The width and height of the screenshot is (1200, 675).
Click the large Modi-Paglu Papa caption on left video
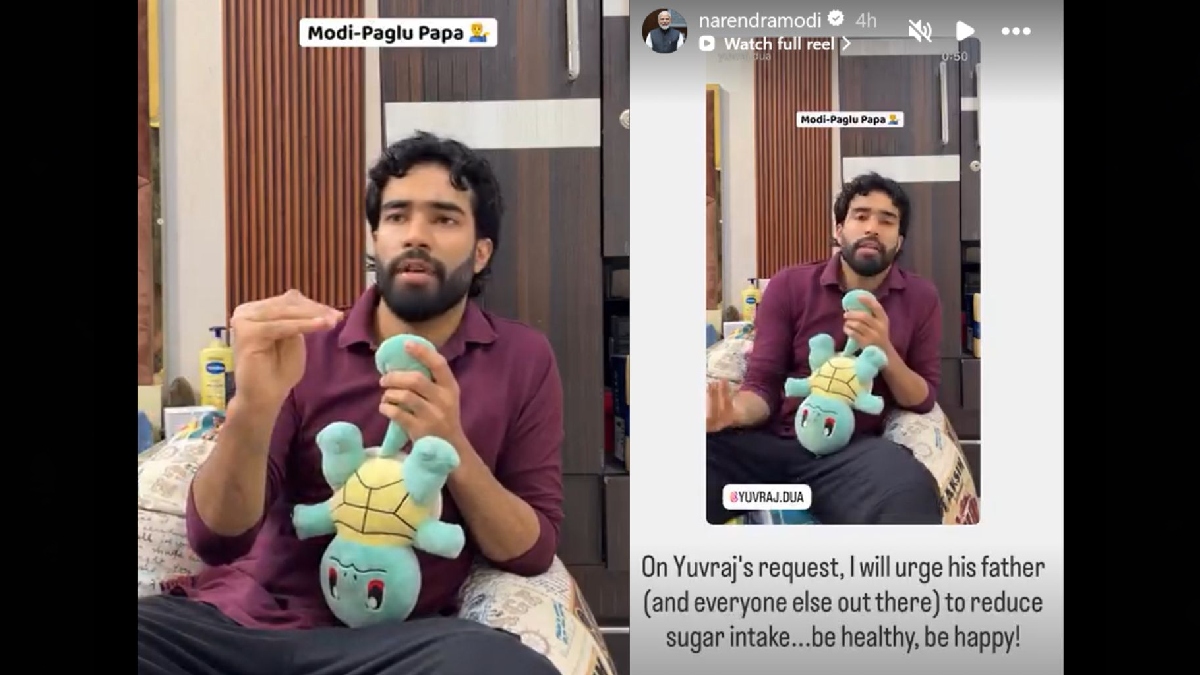coord(398,32)
